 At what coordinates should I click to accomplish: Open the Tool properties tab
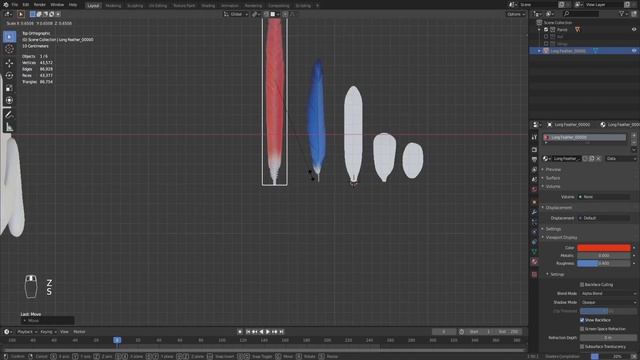click(534, 138)
